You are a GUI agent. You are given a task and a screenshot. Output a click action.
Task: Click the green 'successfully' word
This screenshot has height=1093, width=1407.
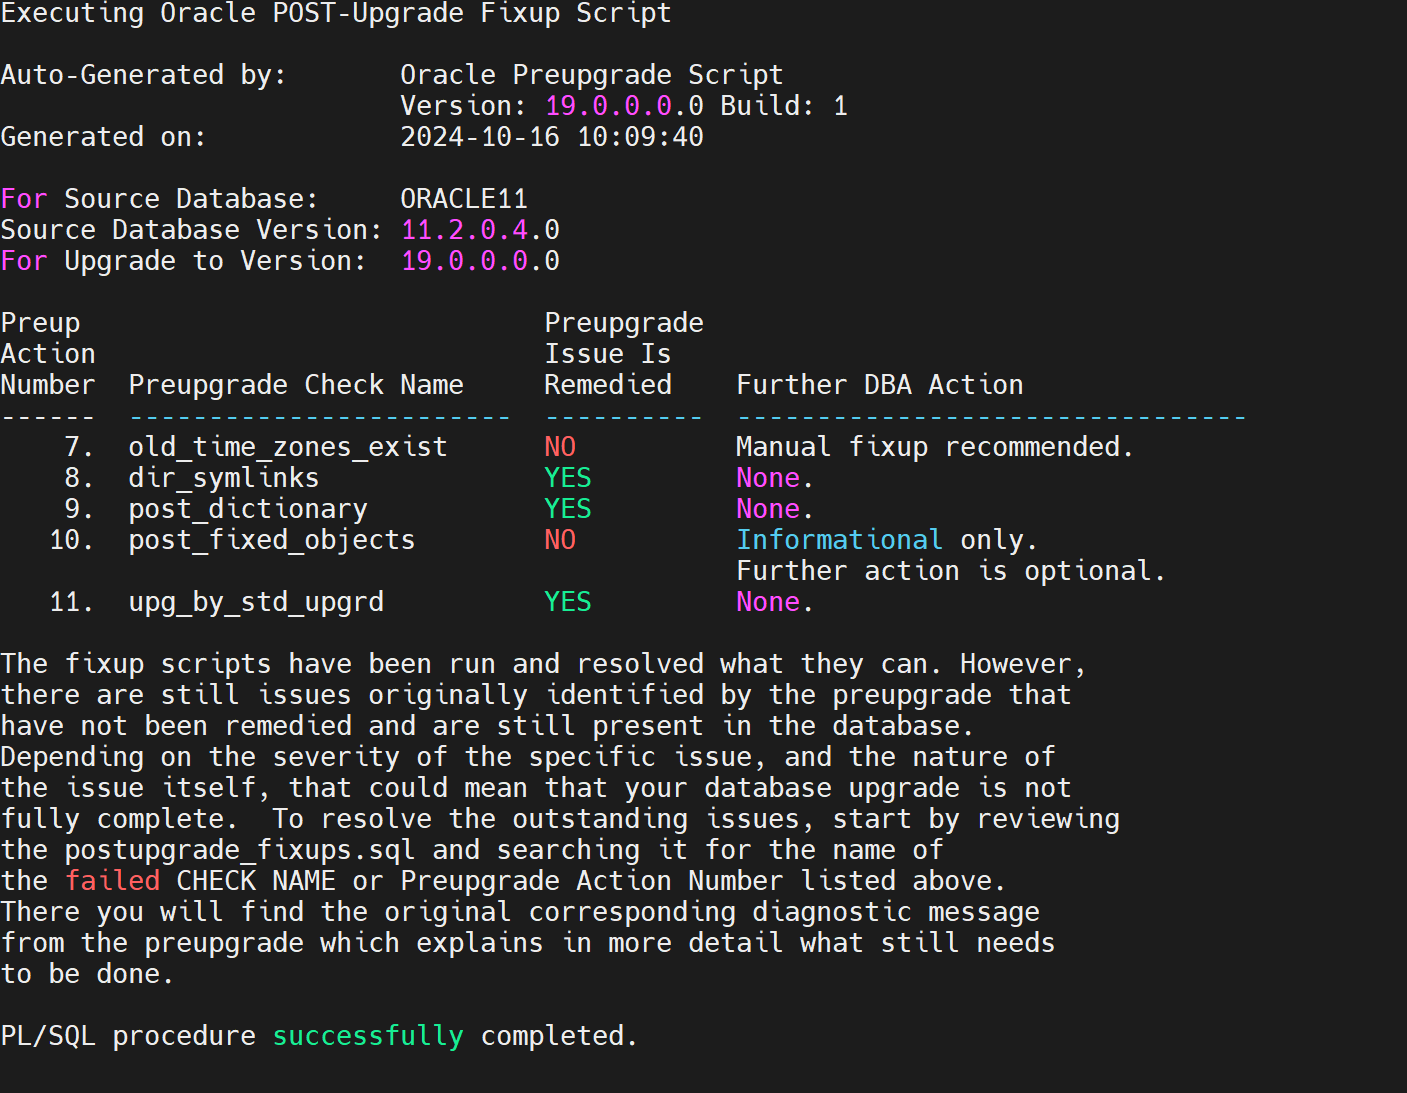pyautogui.click(x=368, y=1036)
